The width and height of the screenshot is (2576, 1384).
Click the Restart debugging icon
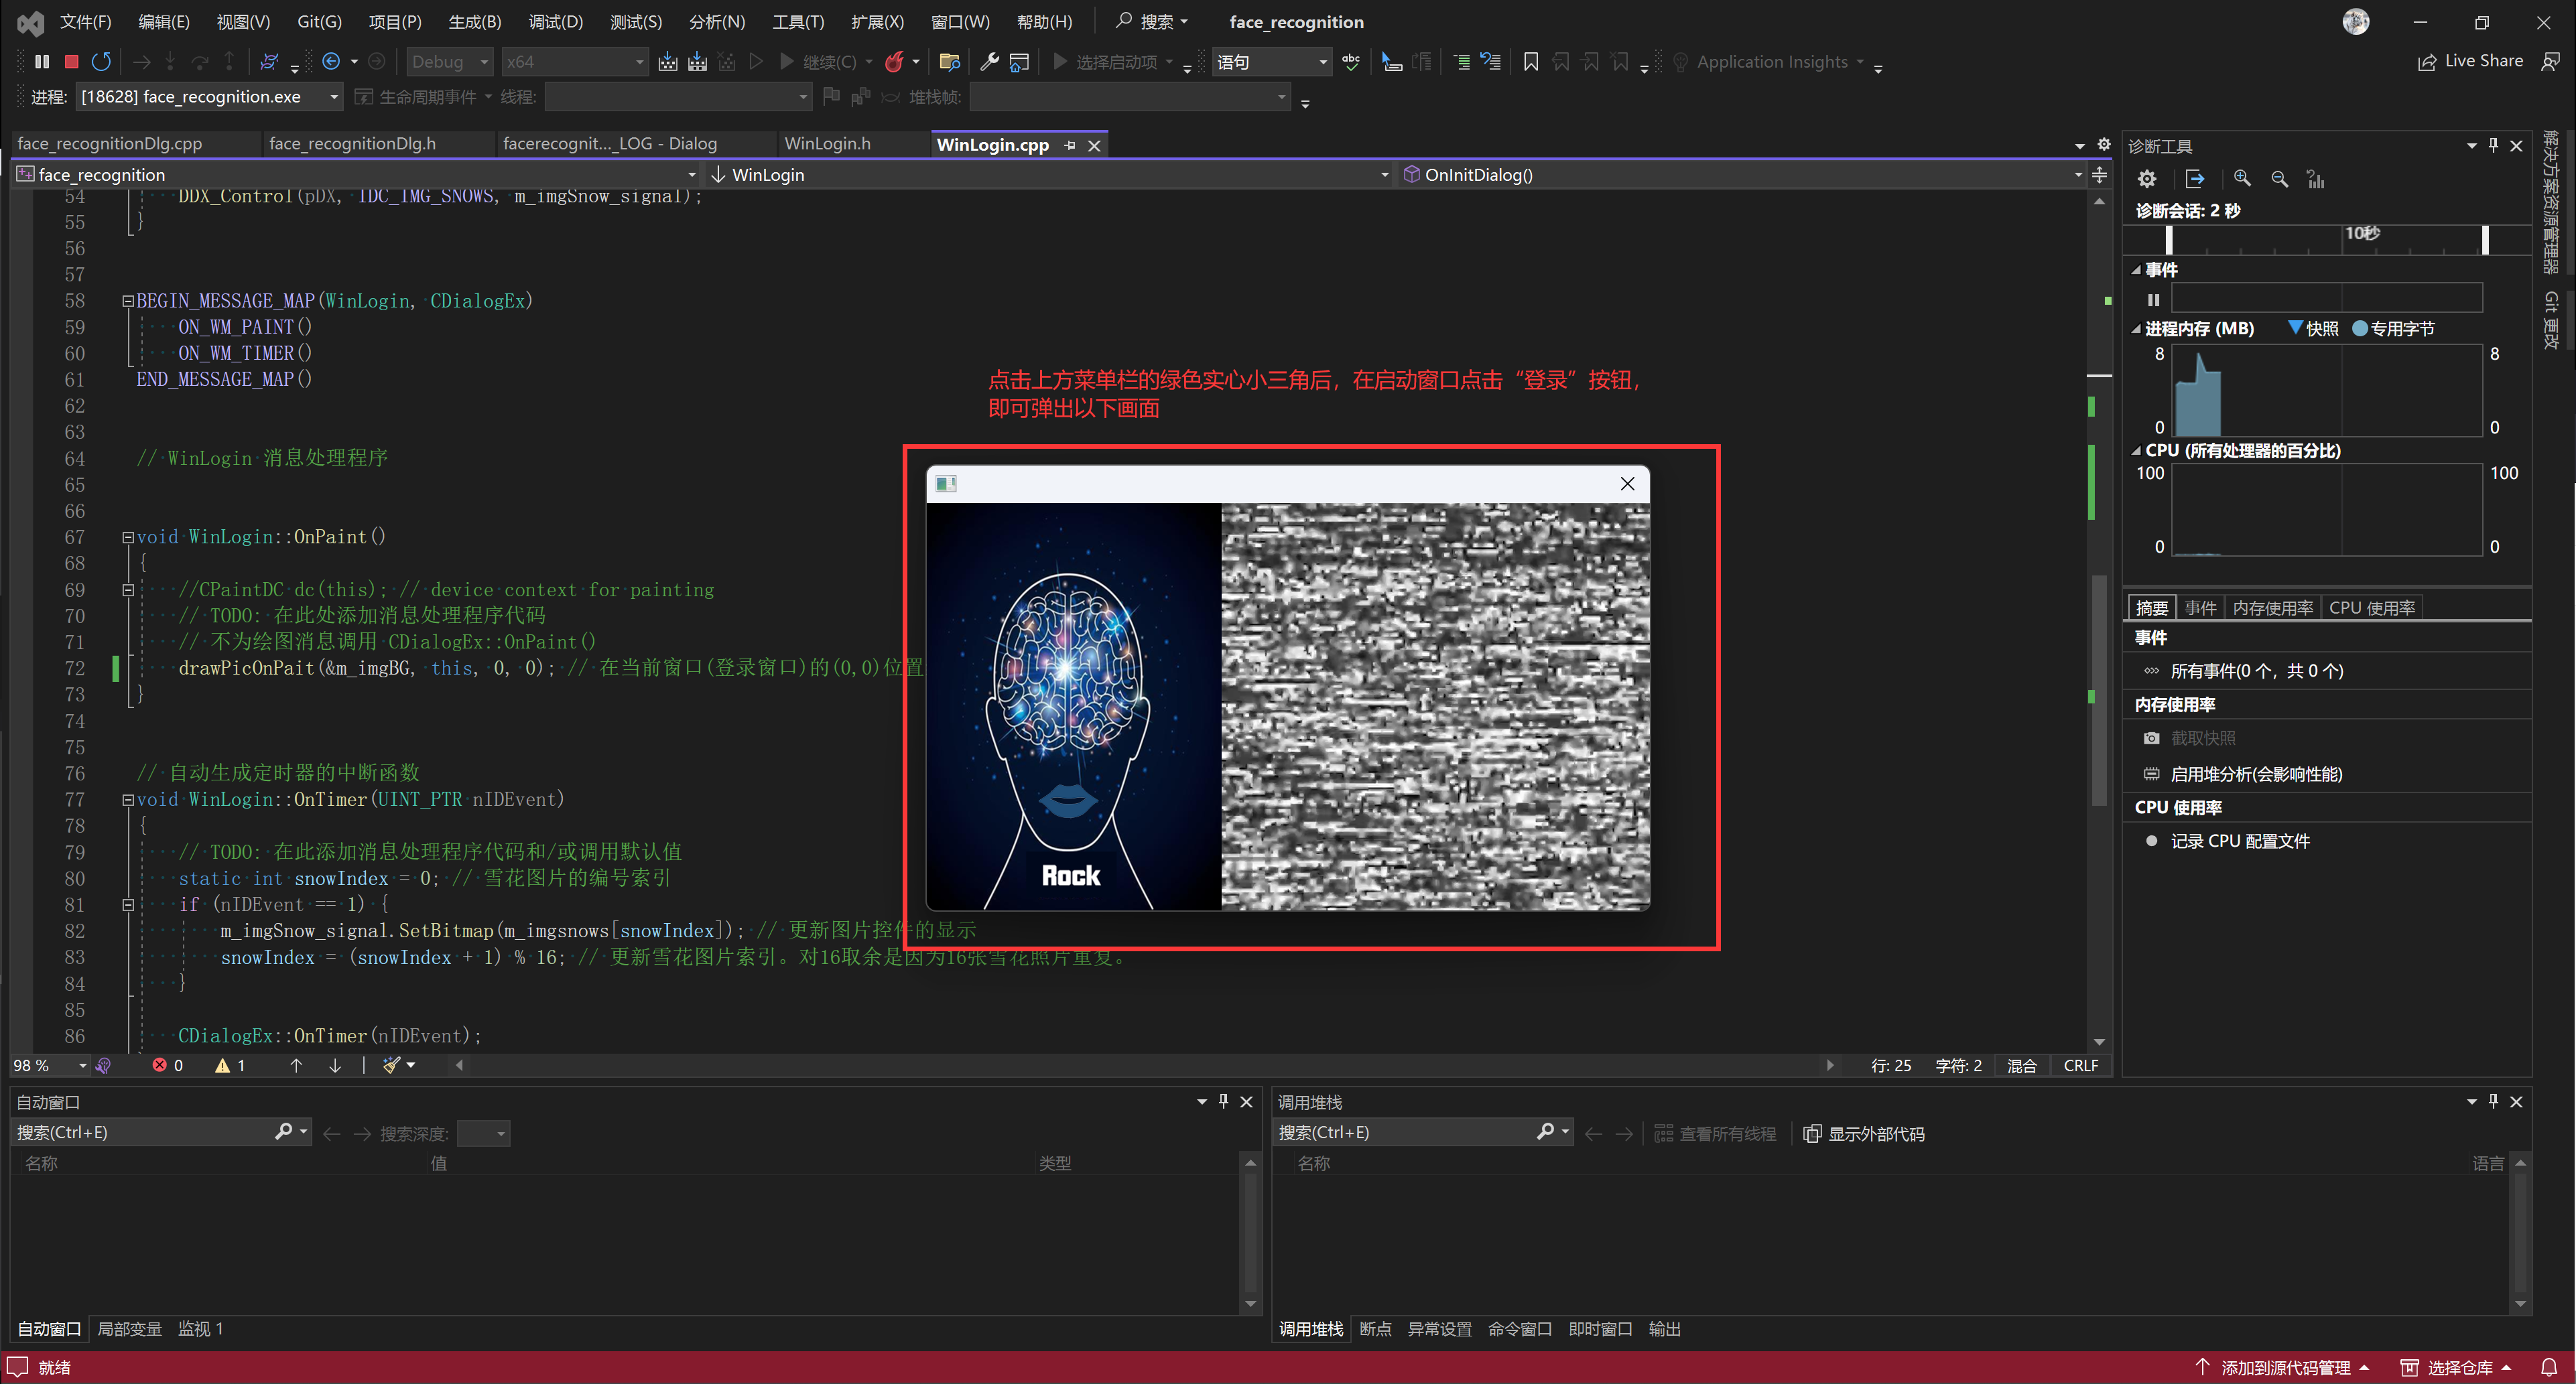(x=101, y=62)
